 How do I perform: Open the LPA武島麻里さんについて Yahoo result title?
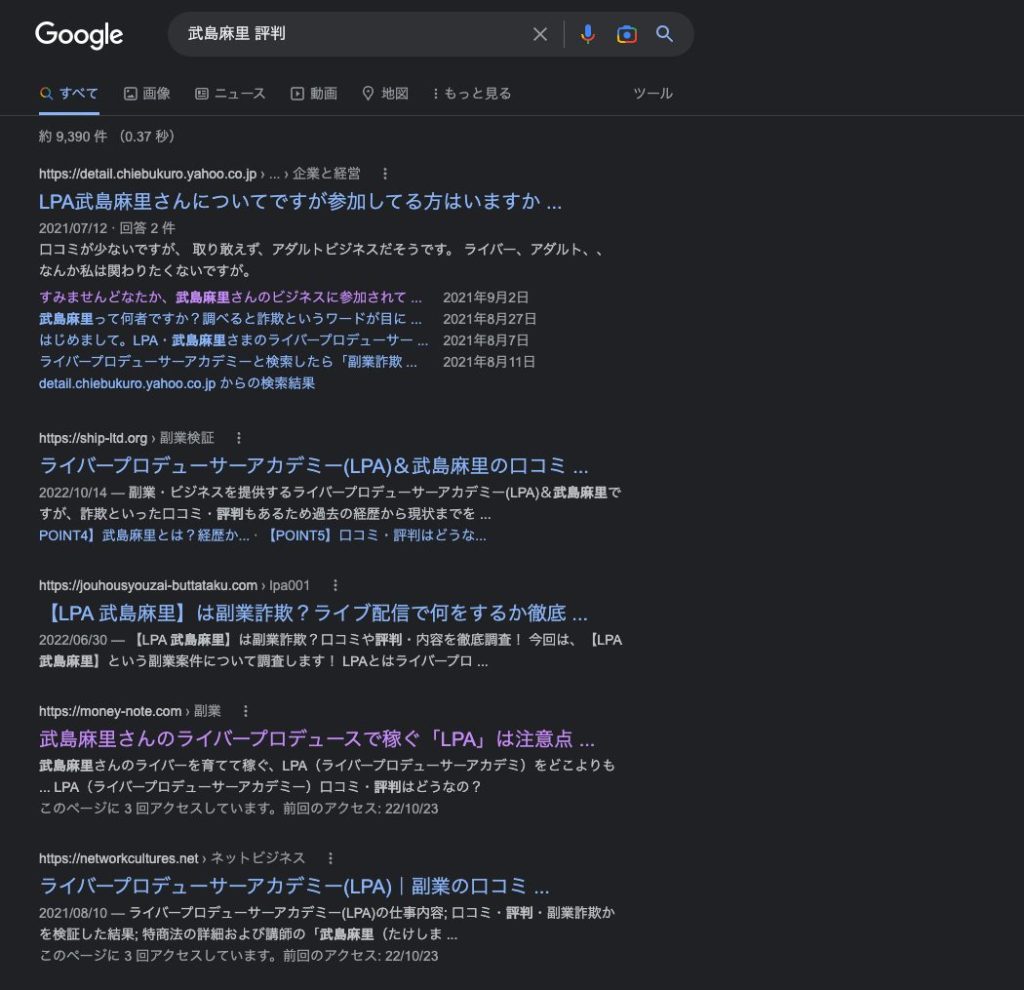300,201
